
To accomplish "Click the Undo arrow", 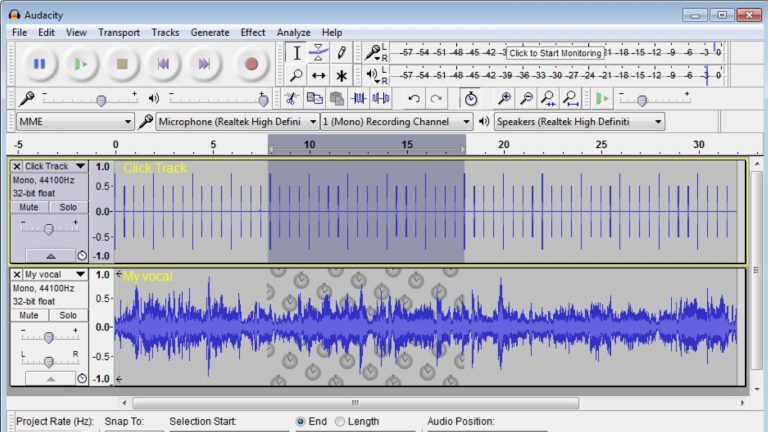I will pyautogui.click(x=414, y=99).
